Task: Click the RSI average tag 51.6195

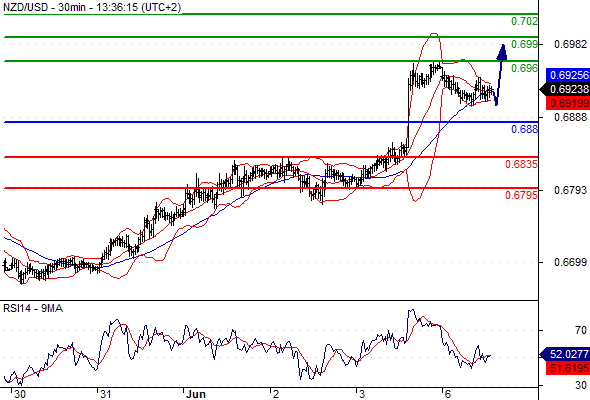Action: 568,368
